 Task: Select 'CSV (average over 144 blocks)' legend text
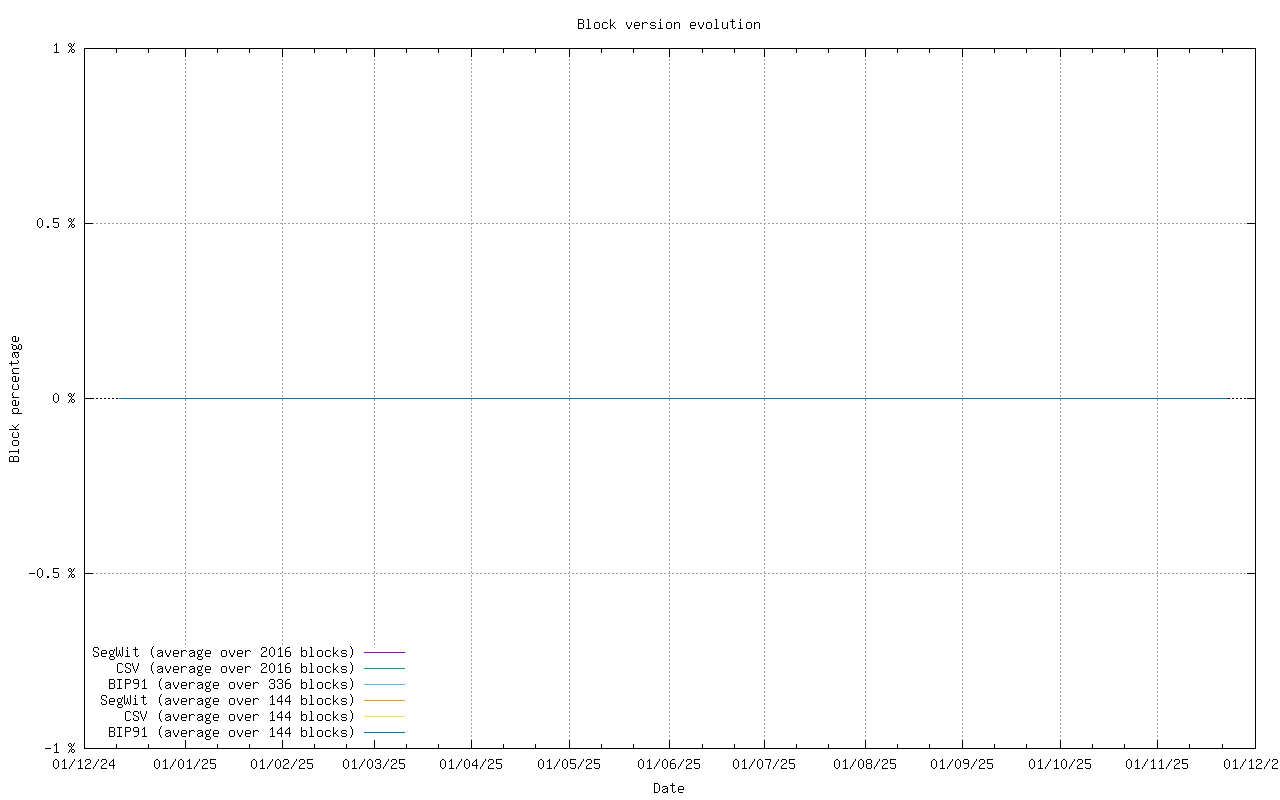[239, 716]
